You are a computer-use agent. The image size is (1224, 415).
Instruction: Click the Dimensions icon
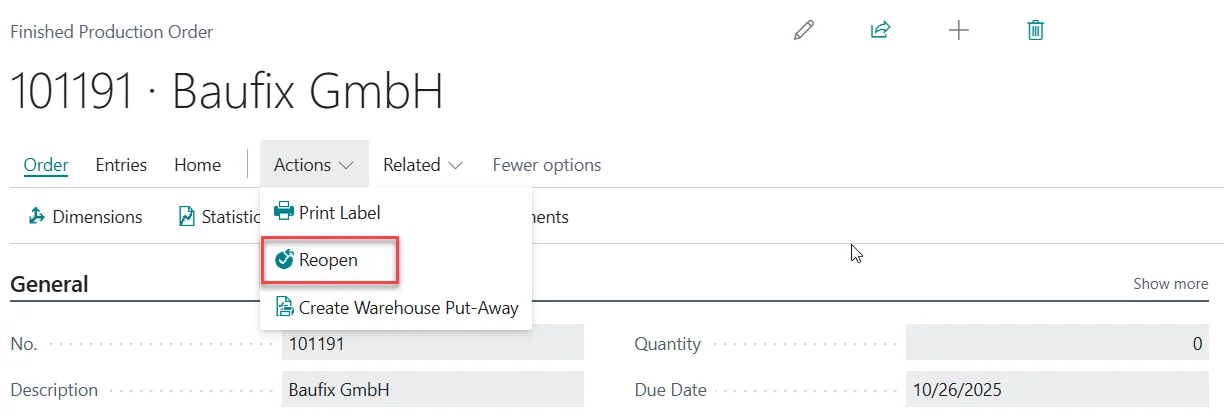click(37, 217)
